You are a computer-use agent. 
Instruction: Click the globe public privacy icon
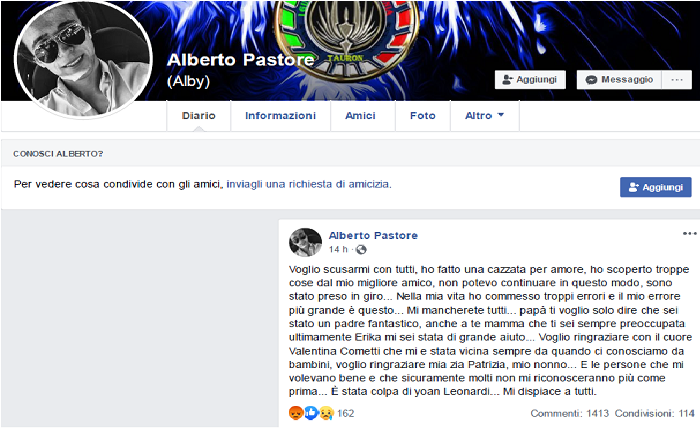361,250
